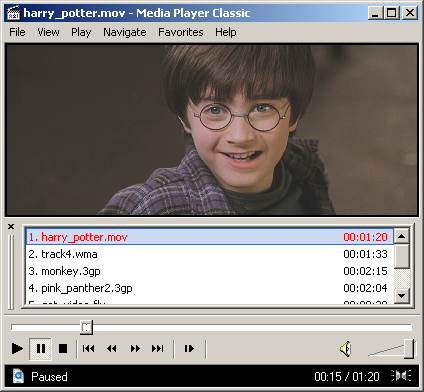Click the stereo audio icon in the status bar
Image resolution: width=424 pixels, height=392 pixels.
click(x=402, y=376)
